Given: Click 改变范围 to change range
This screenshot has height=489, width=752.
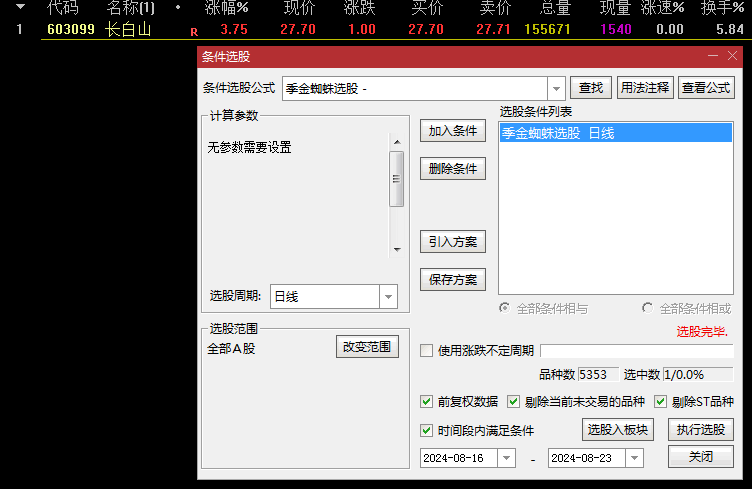Looking at the screenshot, I should click(367, 347).
